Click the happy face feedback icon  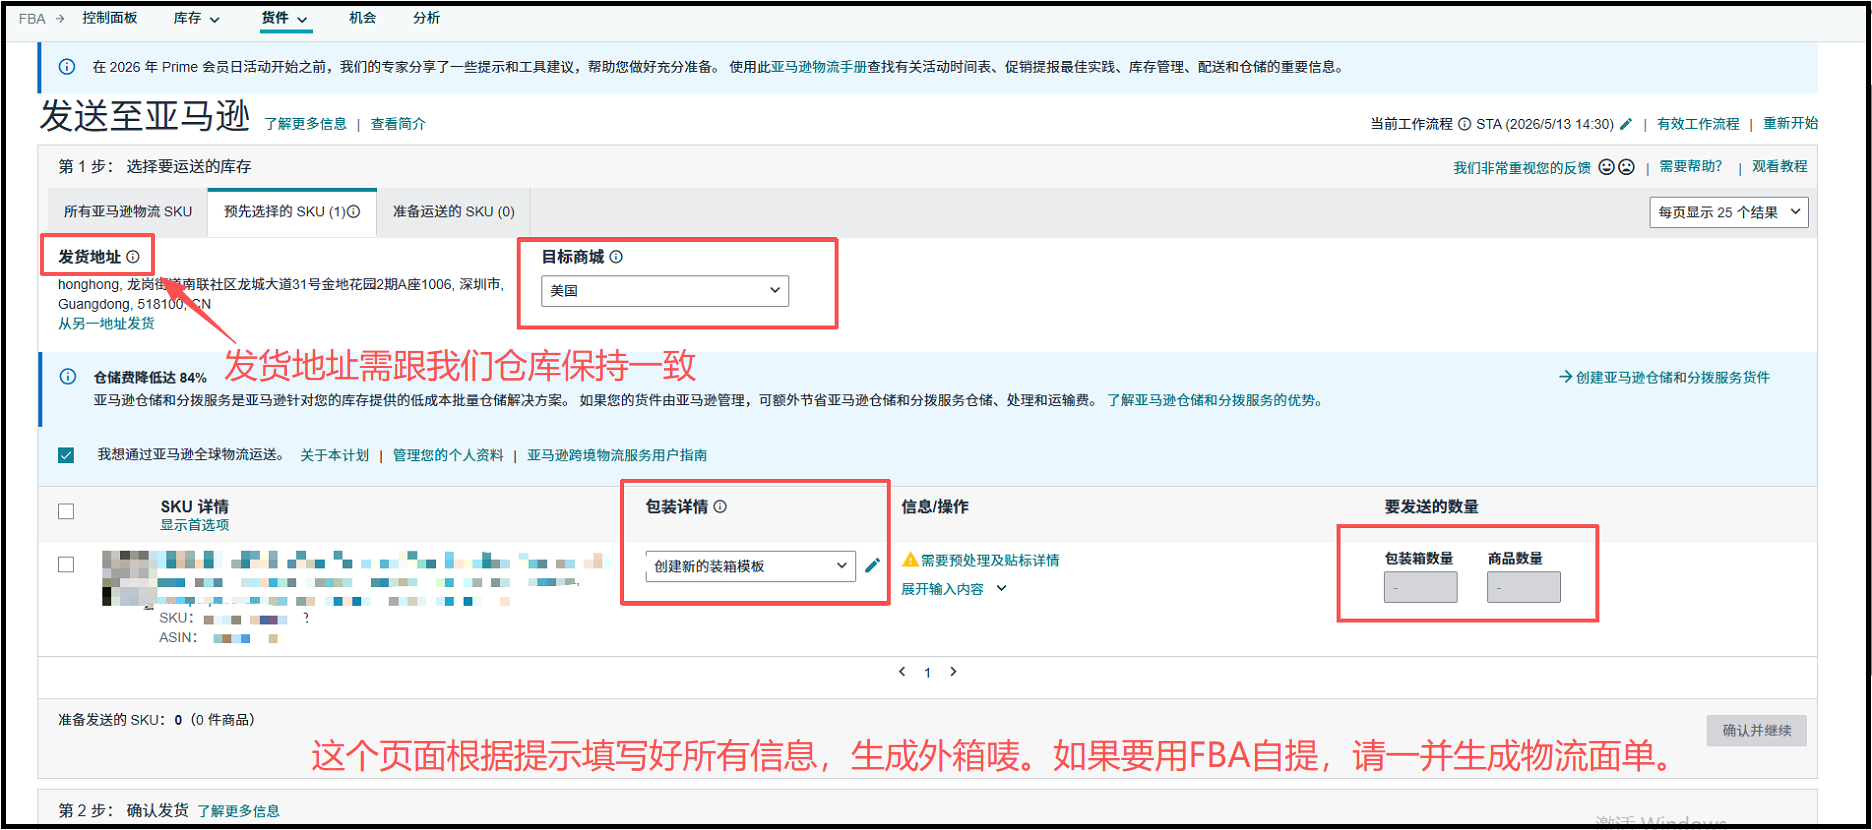click(1607, 167)
